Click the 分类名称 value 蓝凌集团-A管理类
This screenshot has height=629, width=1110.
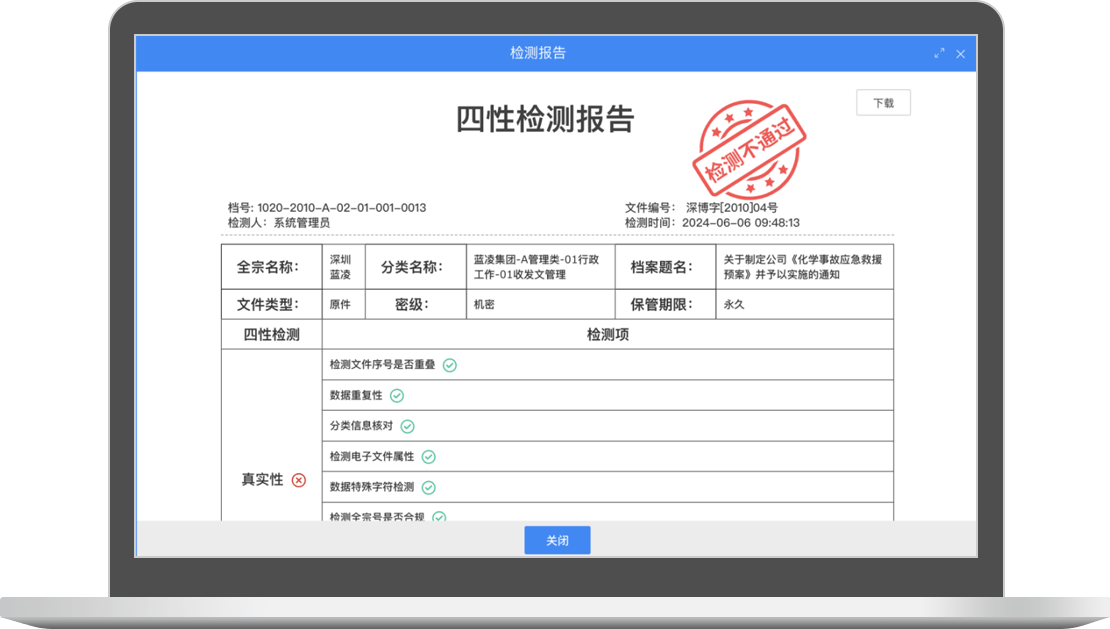(536, 267)
